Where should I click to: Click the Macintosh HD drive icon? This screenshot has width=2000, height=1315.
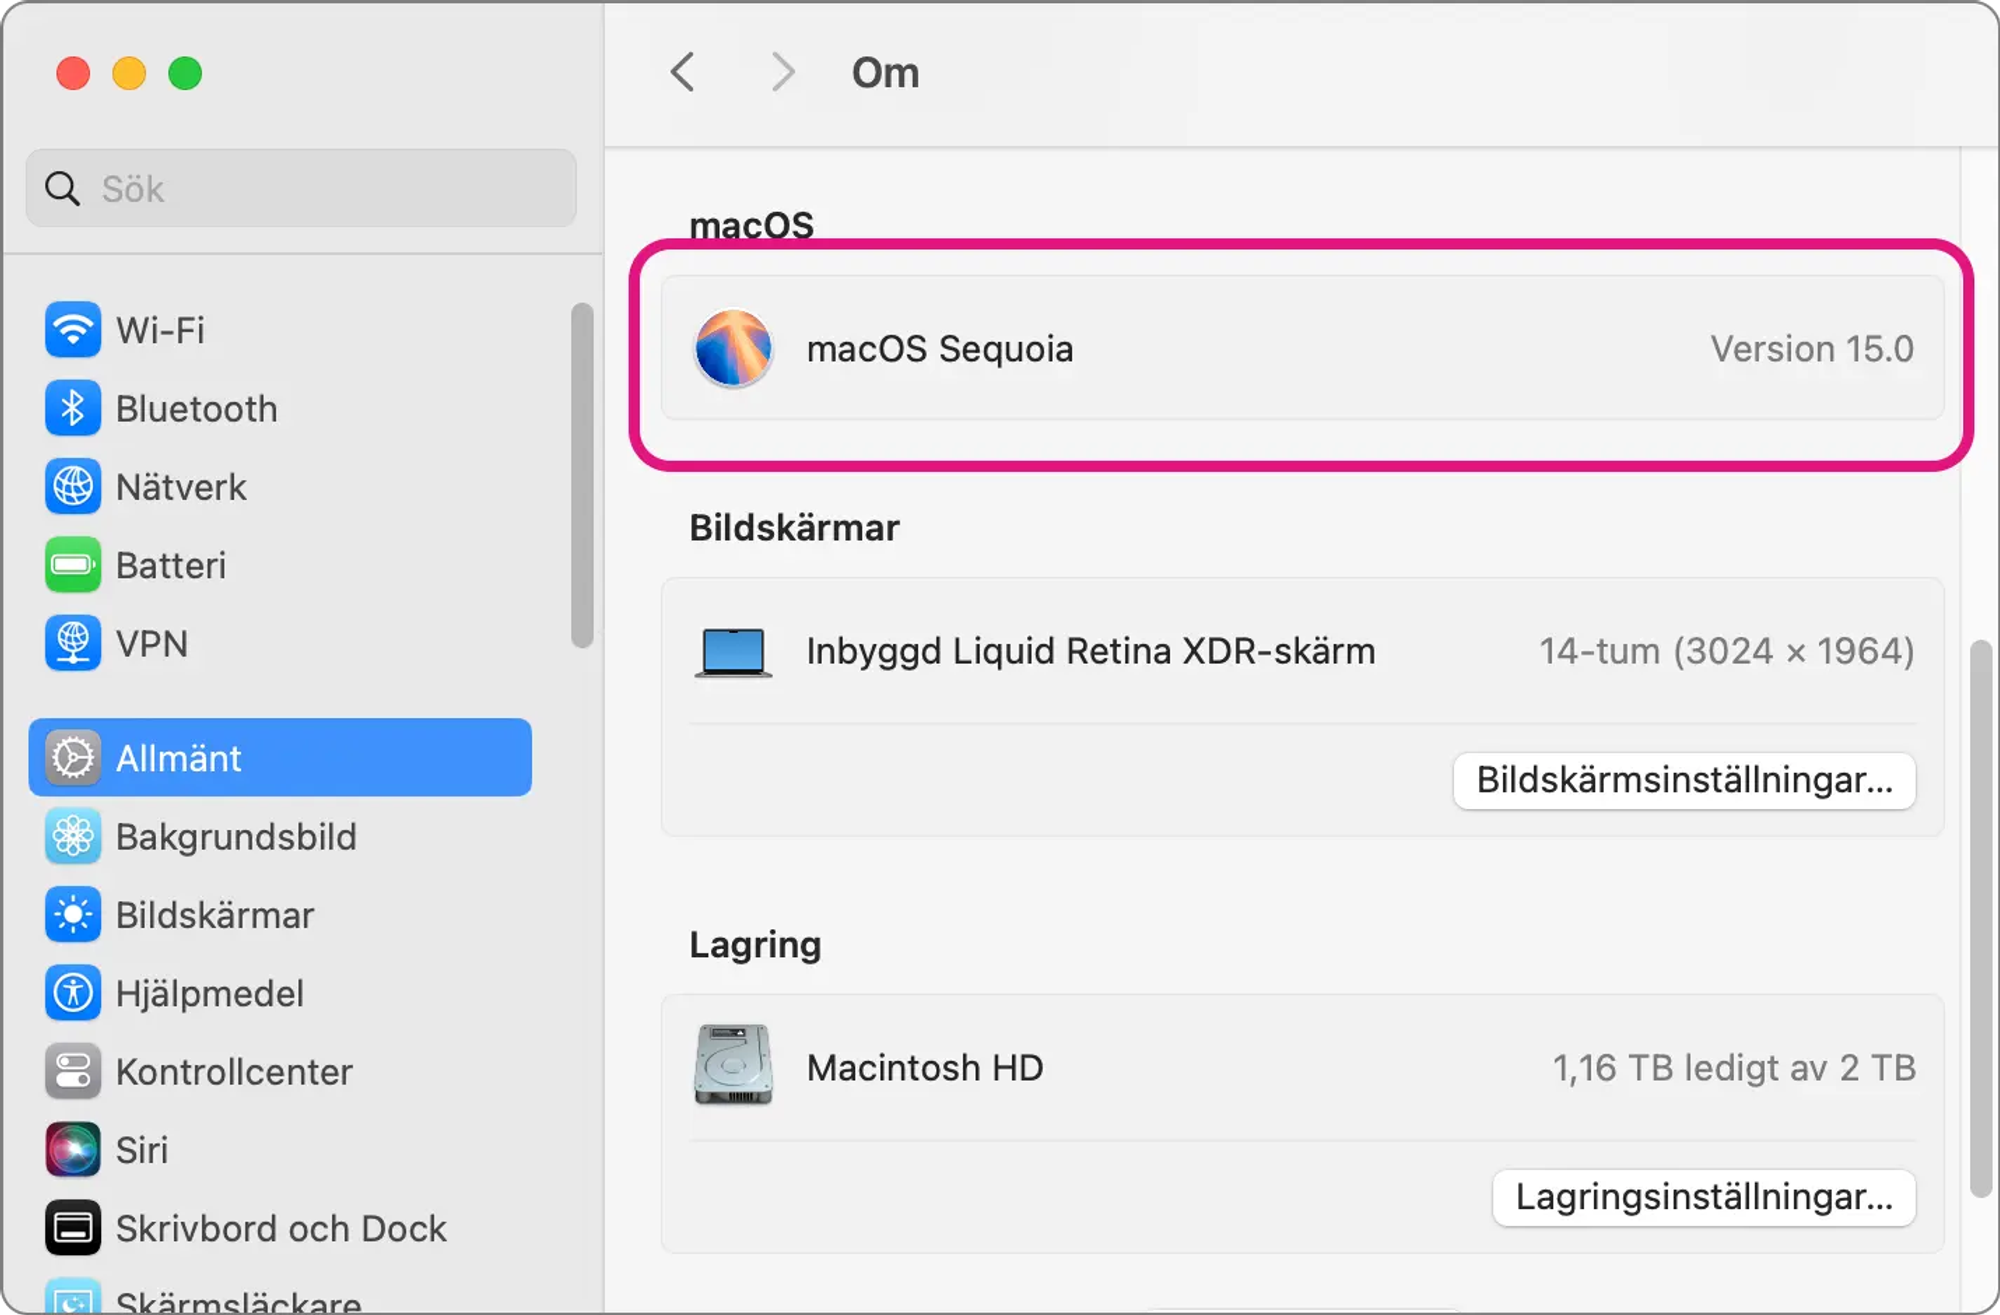[x=733, y=1065]
